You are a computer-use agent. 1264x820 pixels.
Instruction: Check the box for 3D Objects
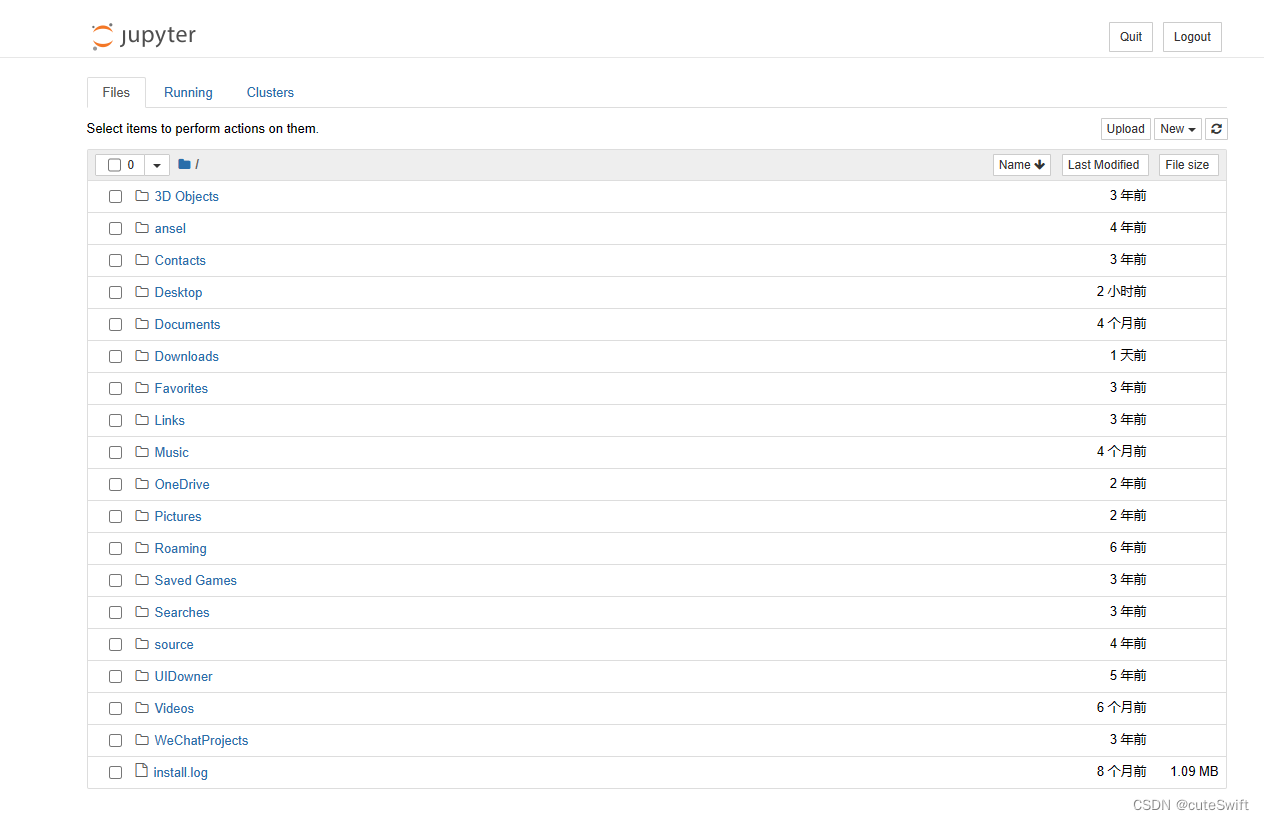[116, 197]
